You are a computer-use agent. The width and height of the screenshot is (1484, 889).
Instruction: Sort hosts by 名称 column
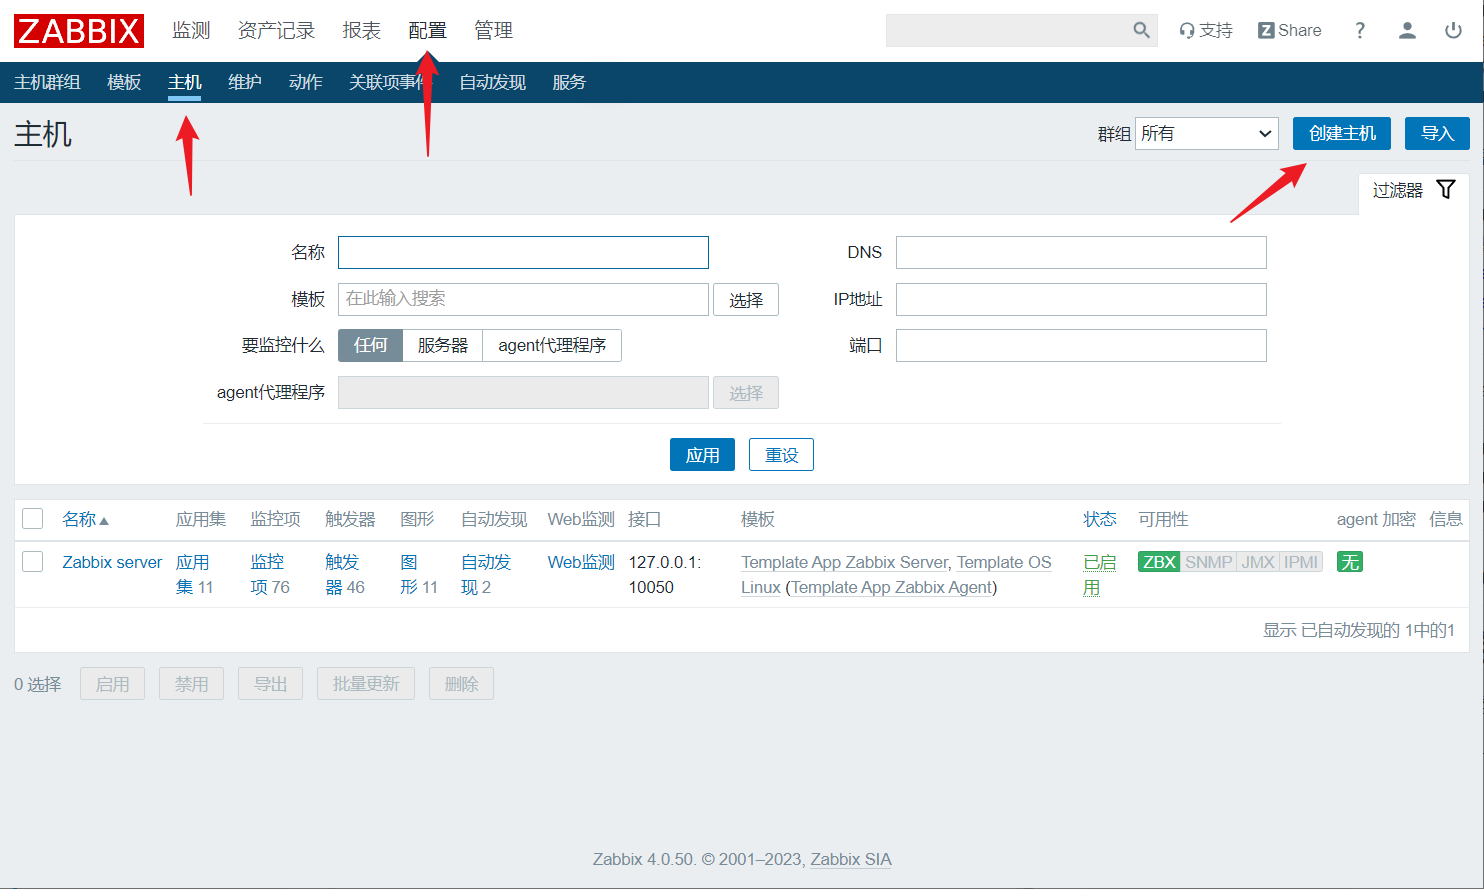(80, 519)
